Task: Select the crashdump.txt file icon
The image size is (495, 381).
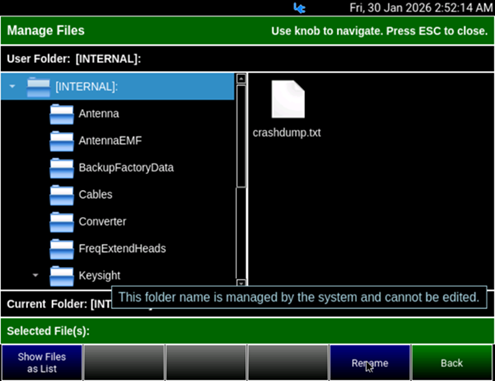Action: (288, 99)
